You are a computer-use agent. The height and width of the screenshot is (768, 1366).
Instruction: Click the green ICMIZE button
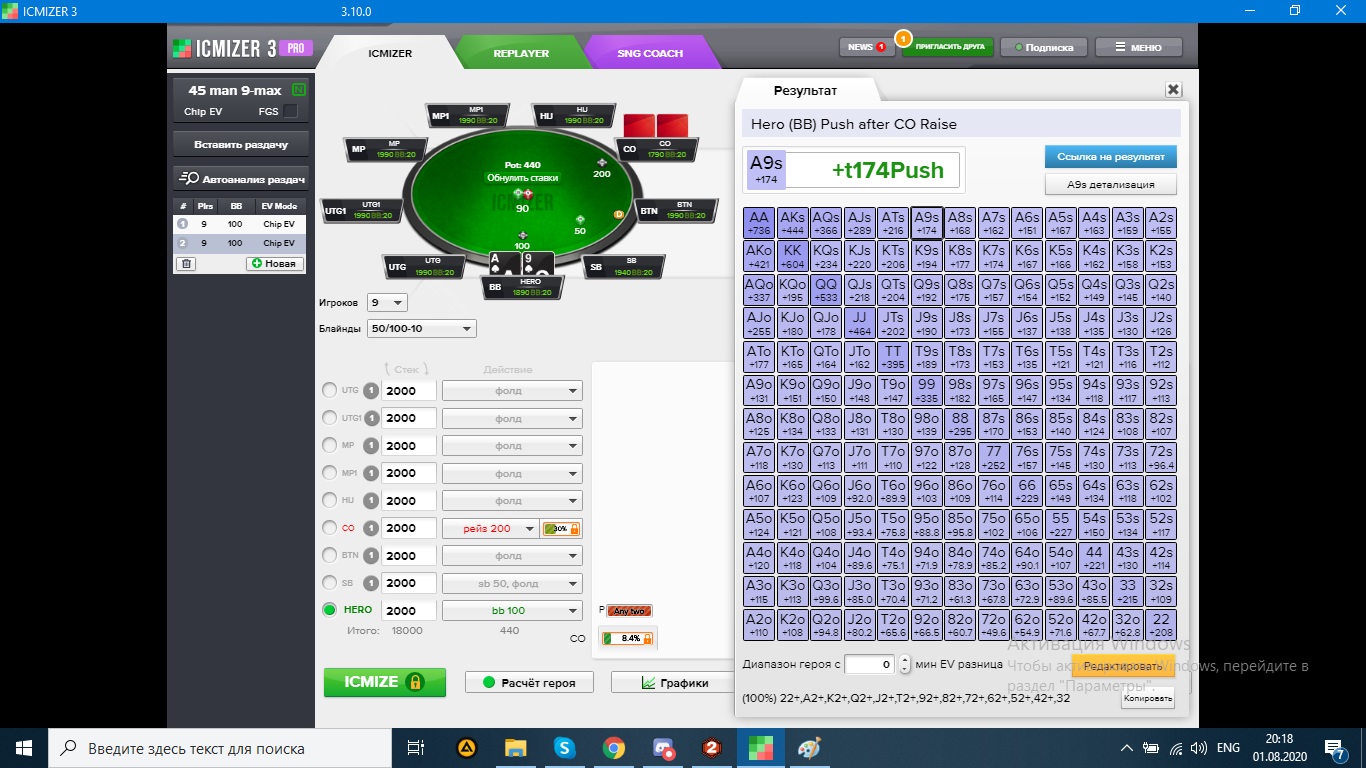(x=385, y=682)
